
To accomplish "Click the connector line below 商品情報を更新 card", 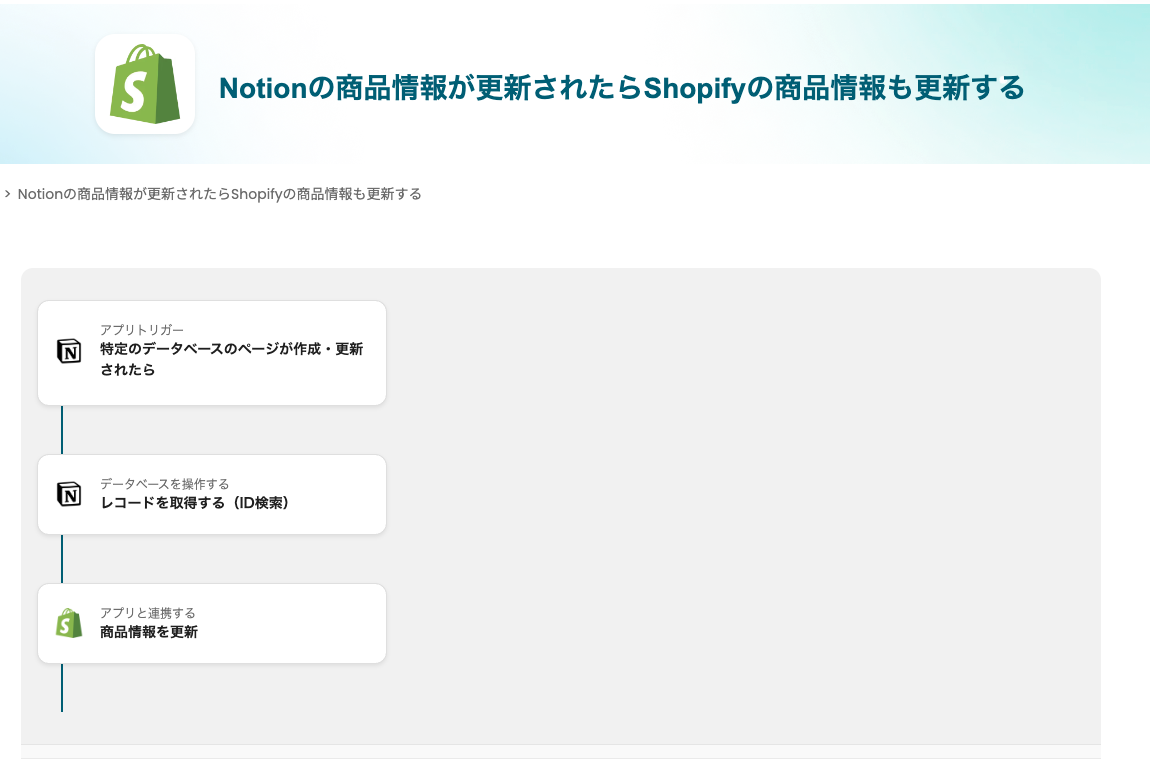I will click(62, 688).
